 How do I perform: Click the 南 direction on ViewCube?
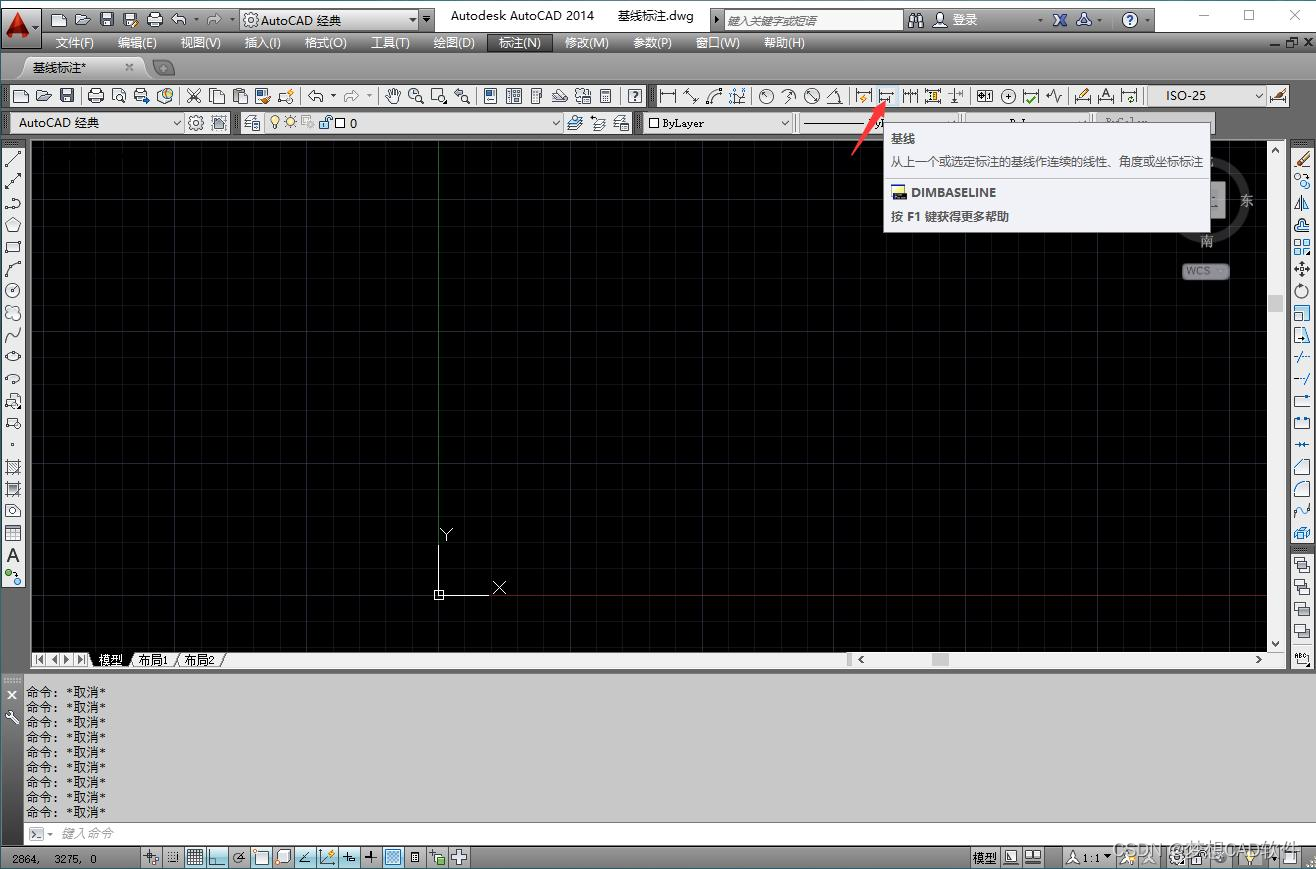tap(1207, 241)
